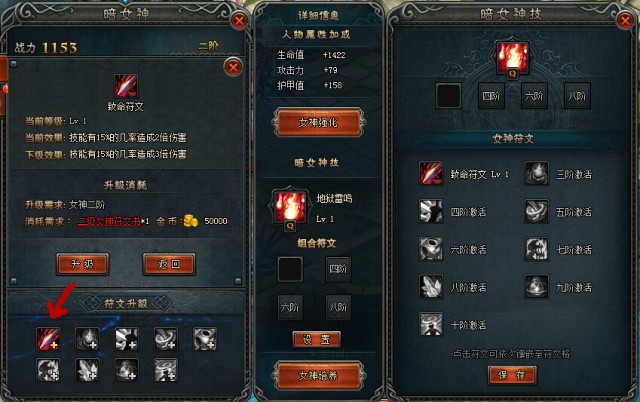
Task: Click the 设置 button under 组合符文
Action: pyautogui.click(x=316, y=340)
